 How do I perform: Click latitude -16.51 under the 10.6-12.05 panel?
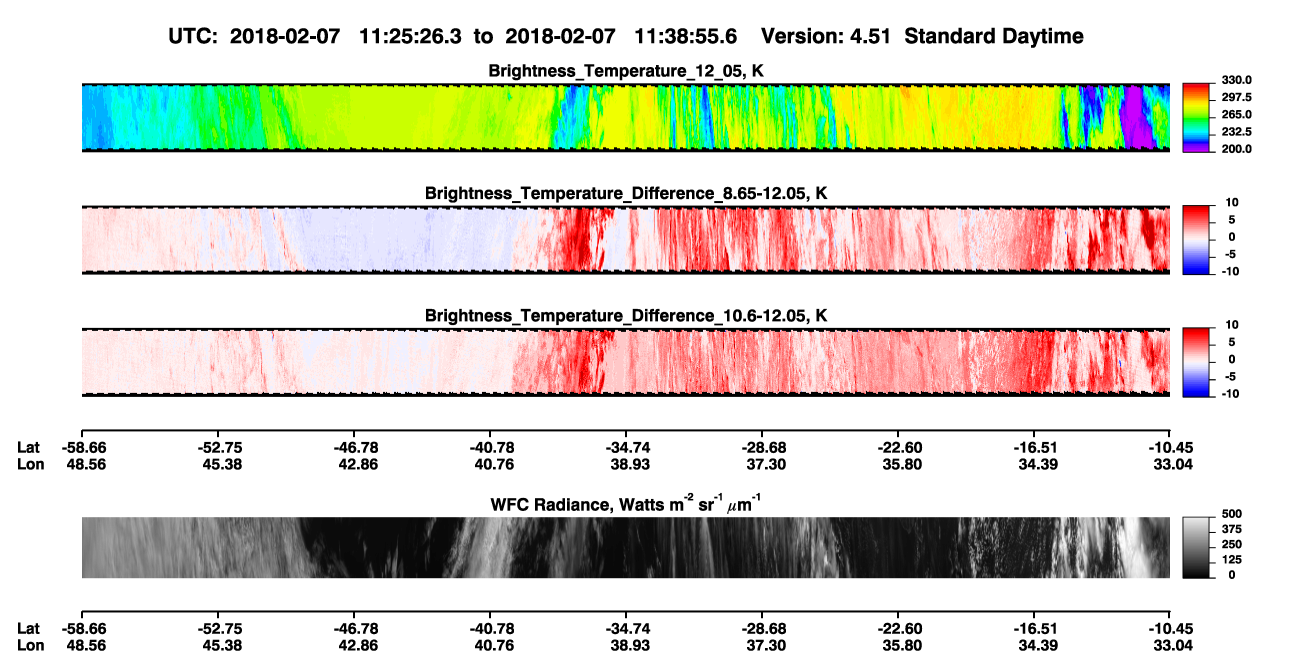tap(1034, 447)
